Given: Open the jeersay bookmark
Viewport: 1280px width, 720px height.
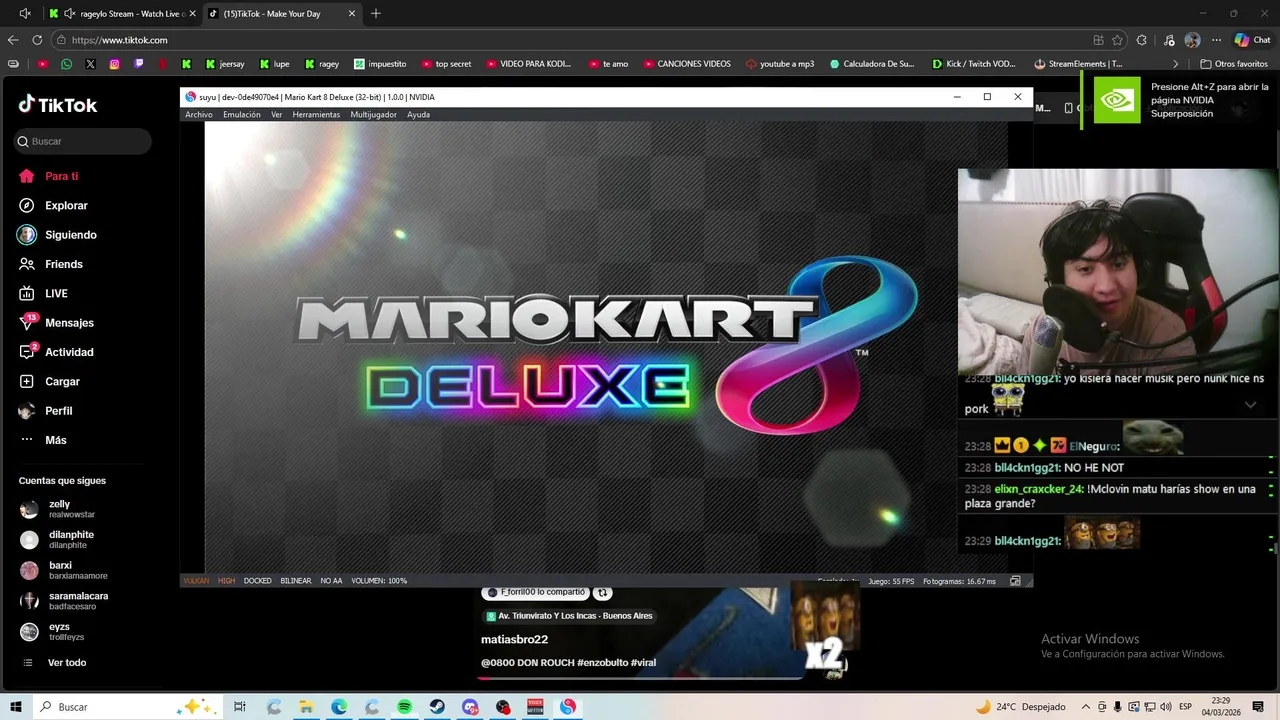Looking at the screenshot, I should pos(225,64).
